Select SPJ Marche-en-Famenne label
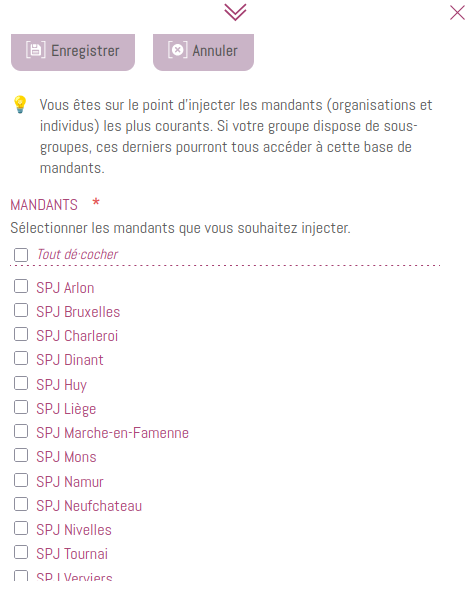Image resolution: width=472 pixels, height=593 pixels. pos(112,433)
